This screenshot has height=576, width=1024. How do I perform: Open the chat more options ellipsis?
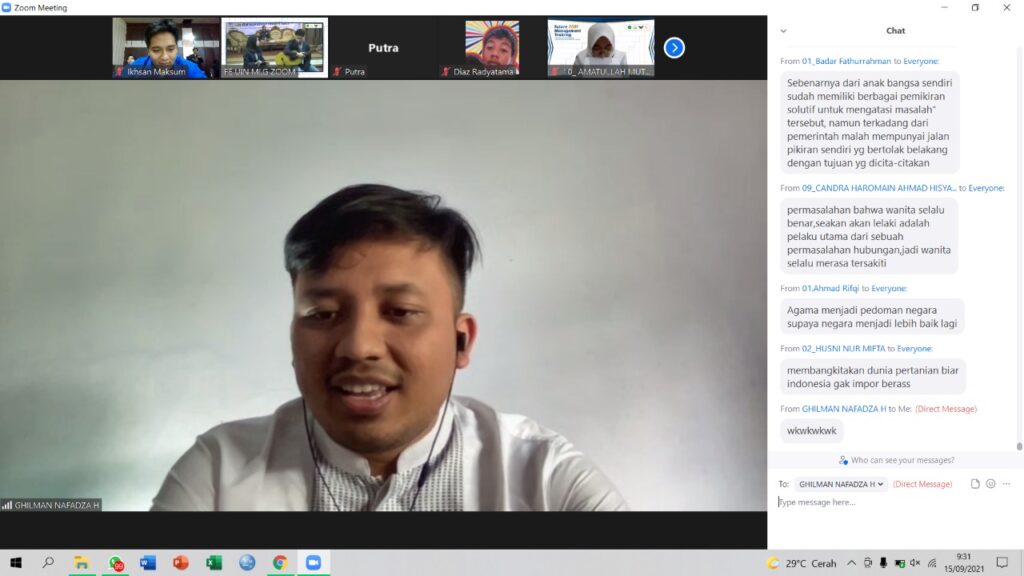pyautogui.click(x=1007, y=484)
